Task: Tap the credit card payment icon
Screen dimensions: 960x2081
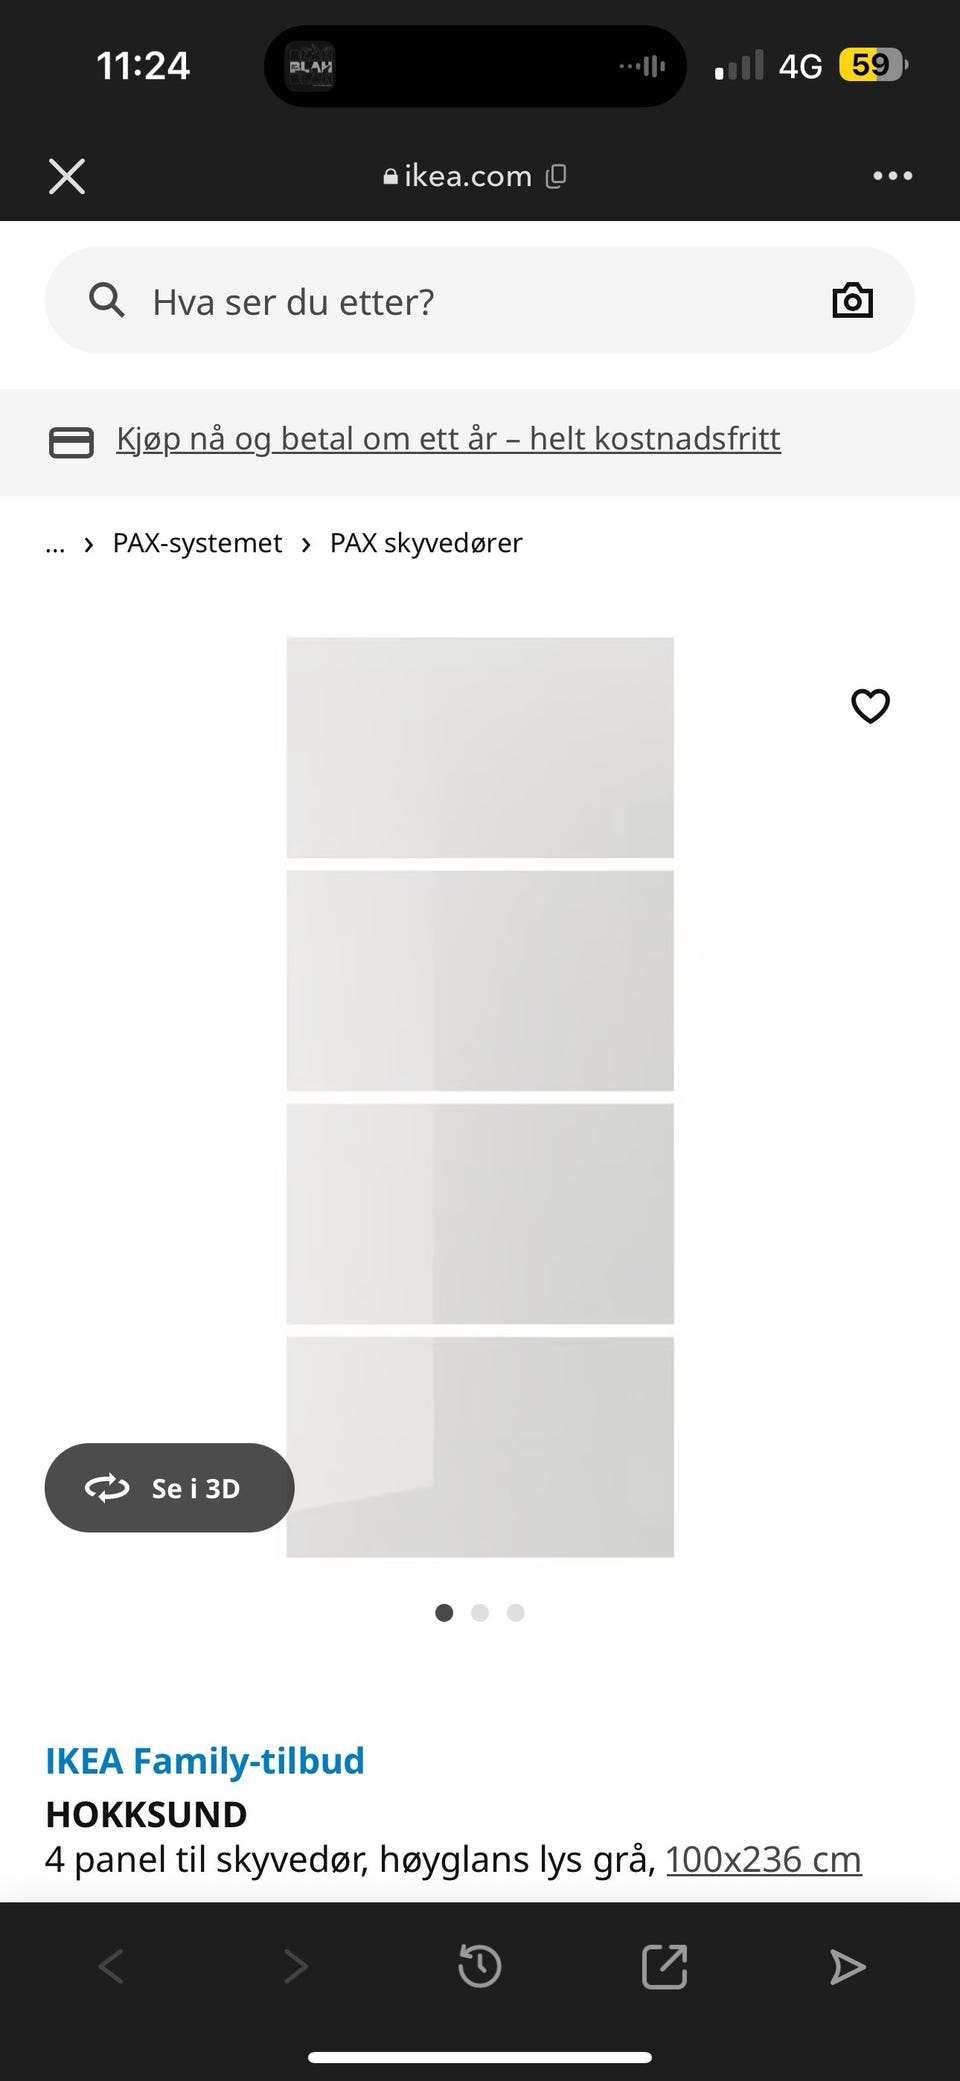Action: [71, 442]
